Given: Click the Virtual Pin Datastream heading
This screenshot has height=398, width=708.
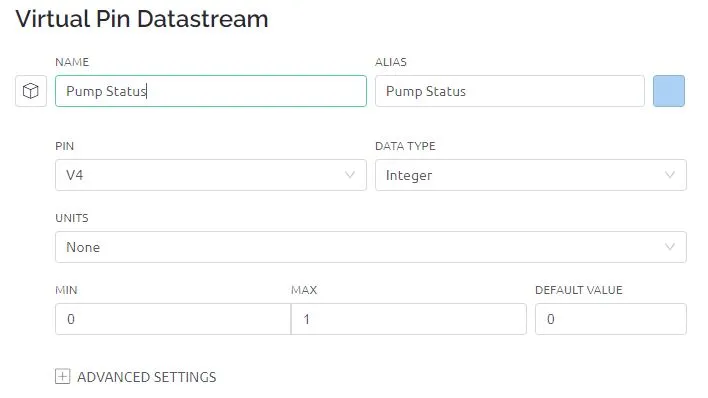Looking at the screenshot, I should [x=142, y=19].
